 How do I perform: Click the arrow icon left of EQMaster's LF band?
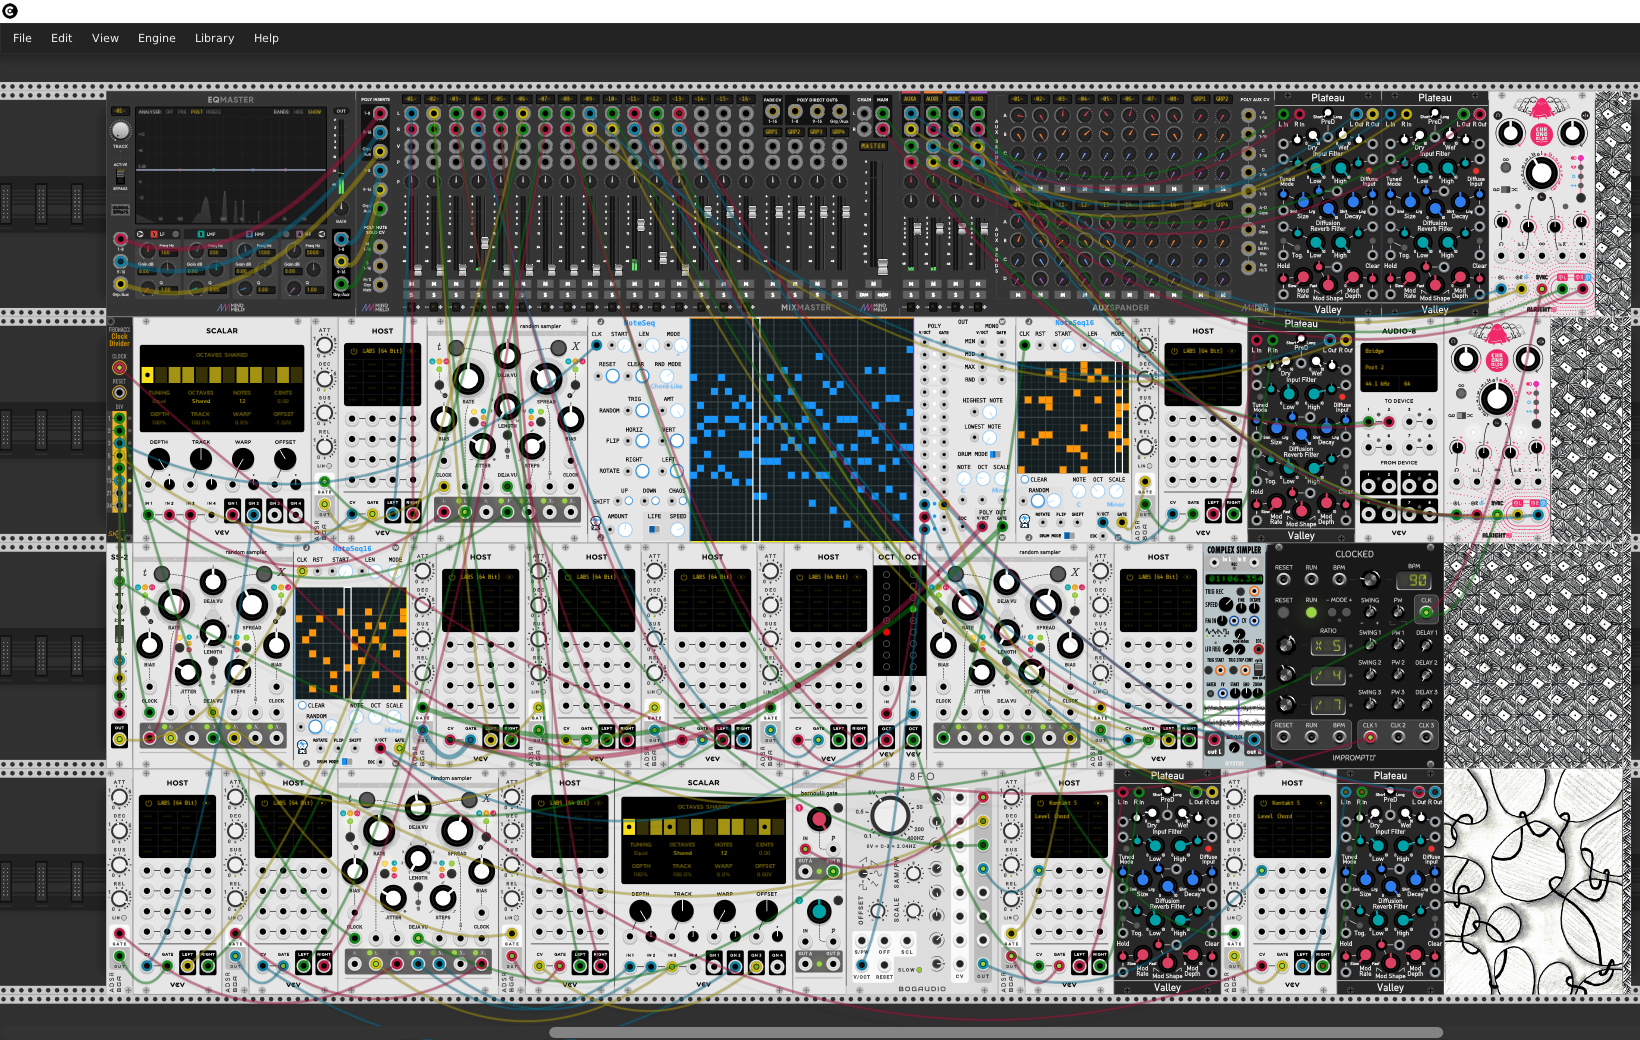[140, 234]
